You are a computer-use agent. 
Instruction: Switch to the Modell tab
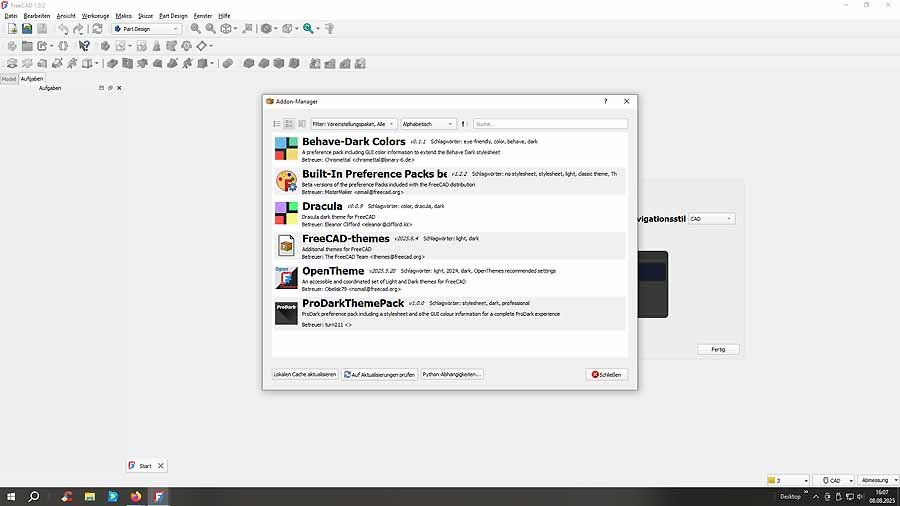pos(8,78)
